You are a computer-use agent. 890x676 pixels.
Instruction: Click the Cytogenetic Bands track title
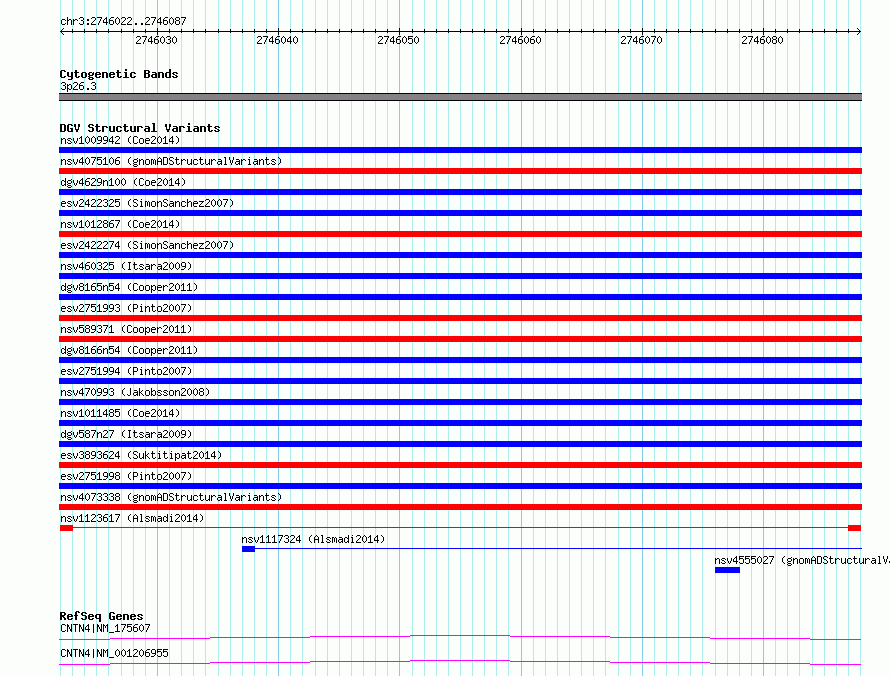point(119,74)
